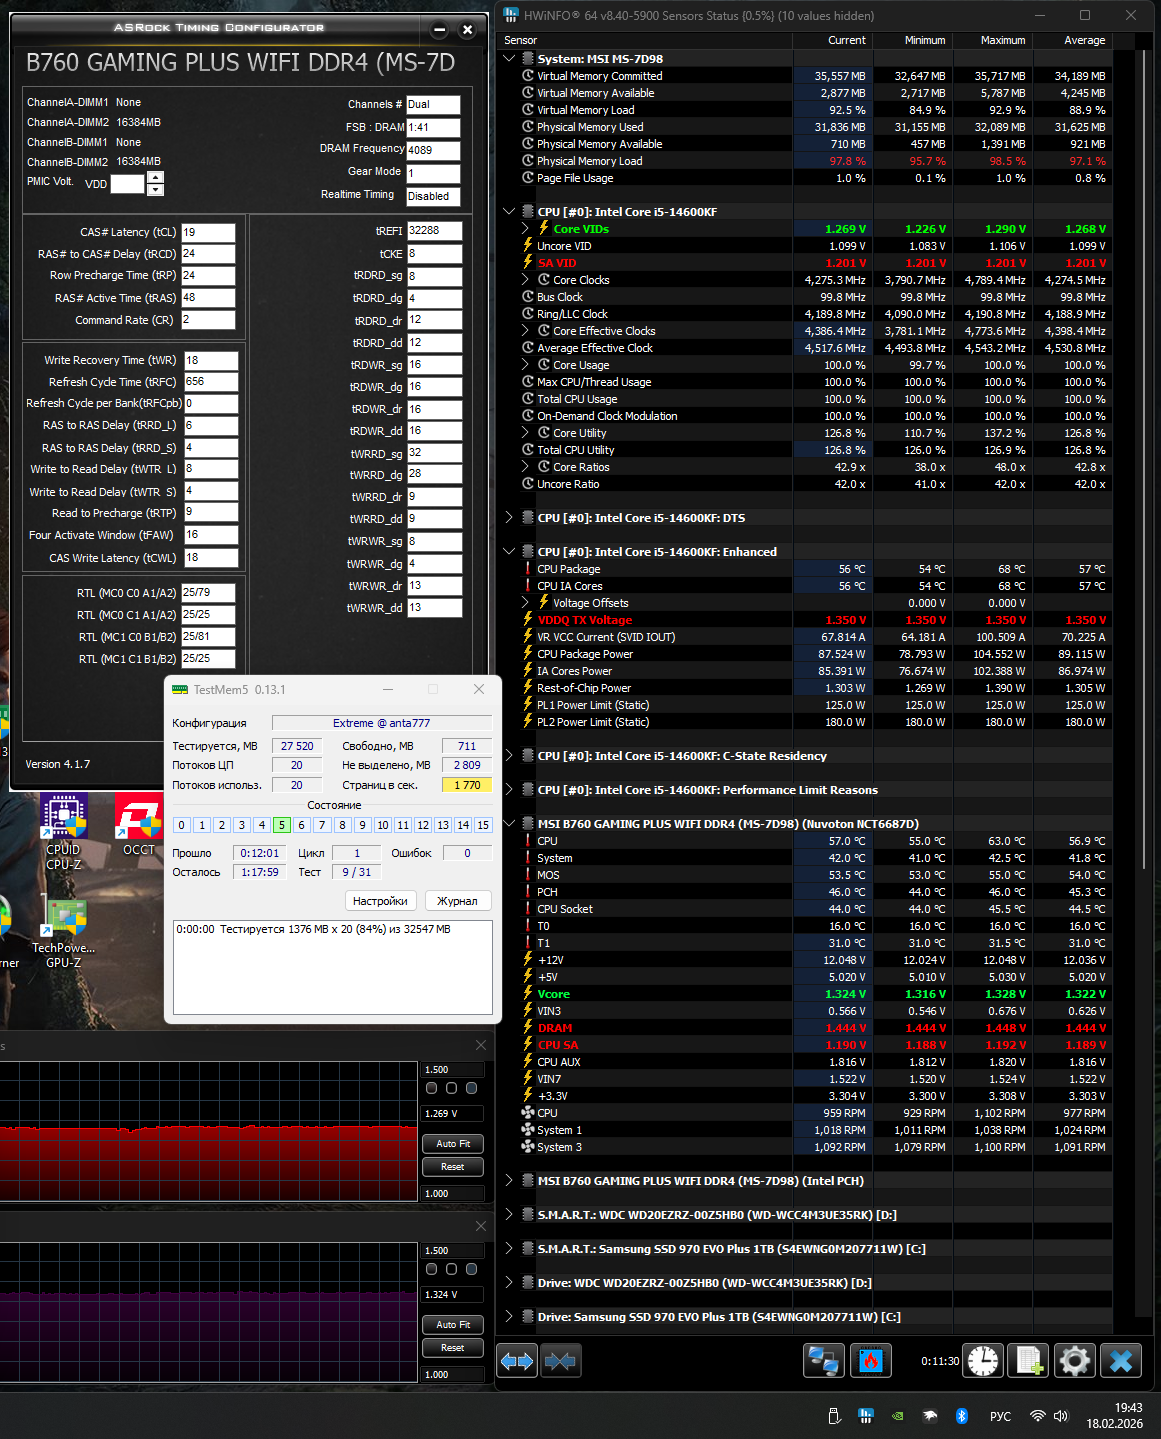1161x1439 pixels.
Task: Open HWiNFO fan control flame chip icon
Action: pyautogui.click(x=870, y=1361)
